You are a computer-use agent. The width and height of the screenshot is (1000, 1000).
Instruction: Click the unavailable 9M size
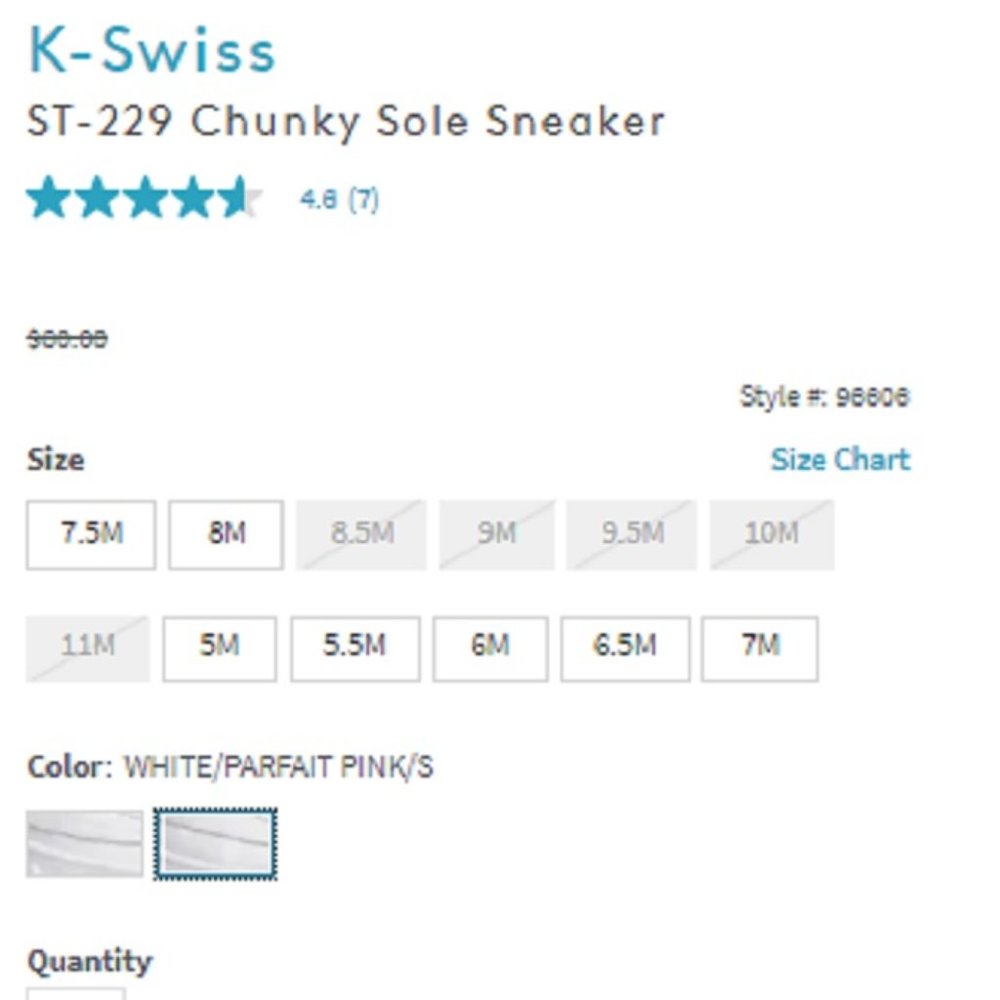pyautogui.click(x=496, y=534)
